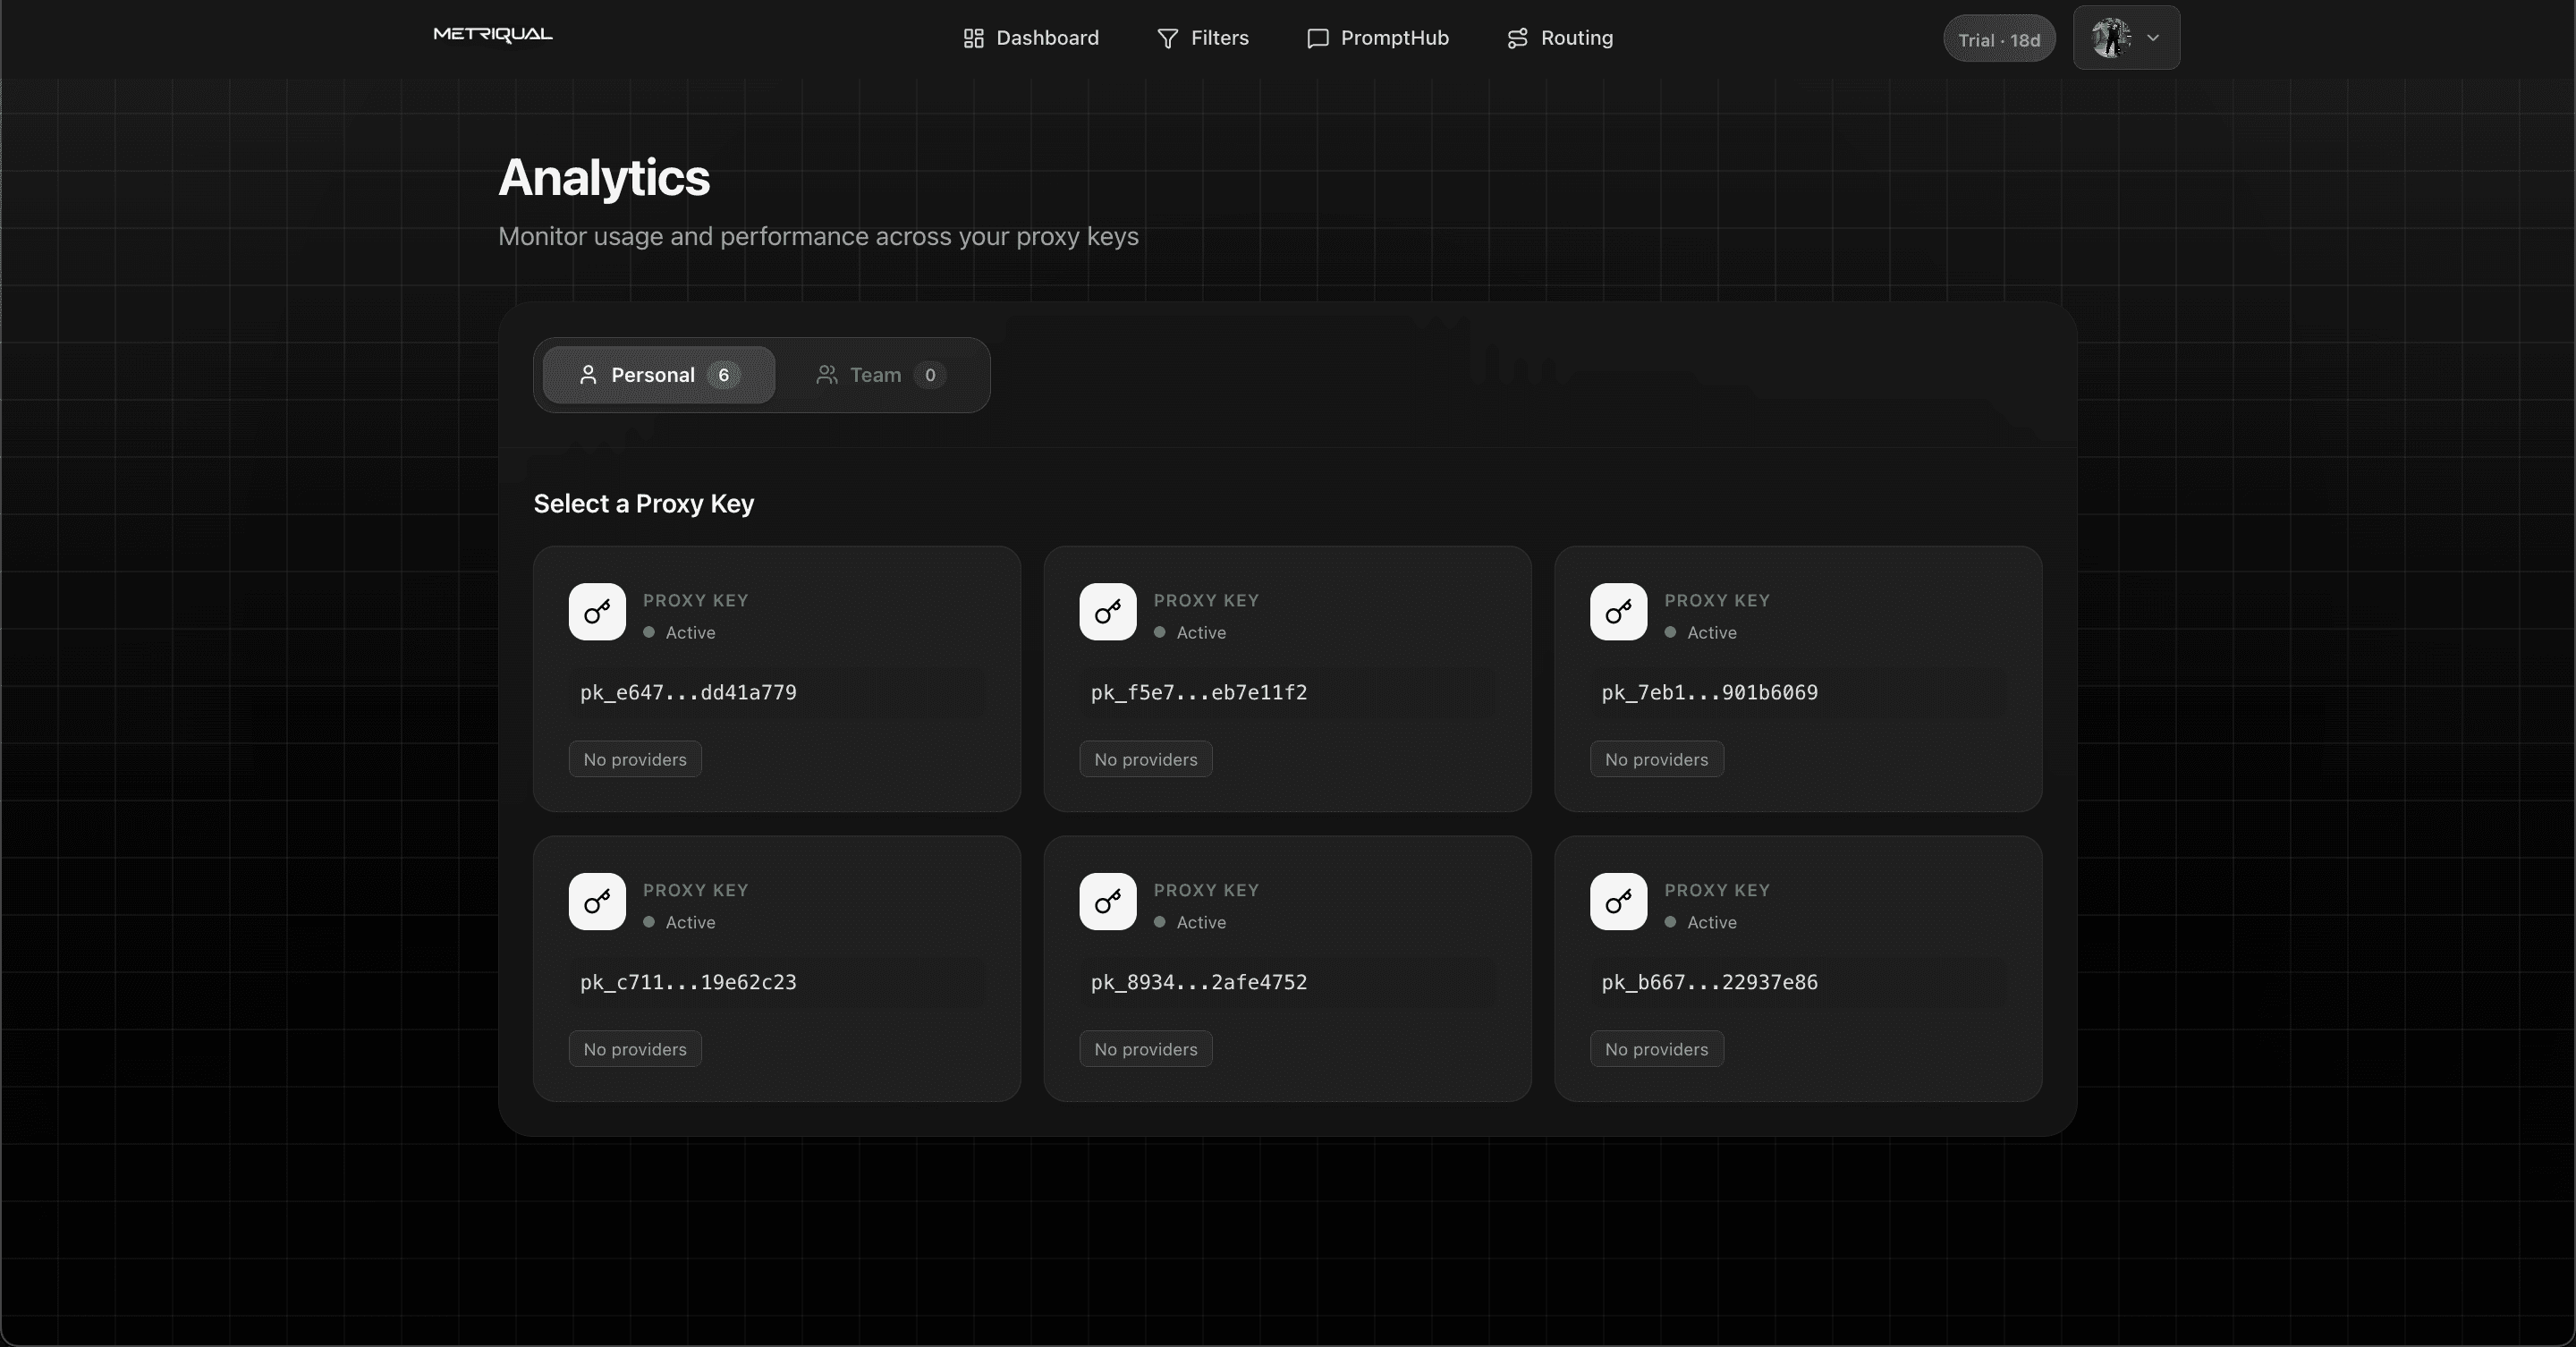Open Routing using its branching icon
2576x1347 pixels.
pos(1516,38)
